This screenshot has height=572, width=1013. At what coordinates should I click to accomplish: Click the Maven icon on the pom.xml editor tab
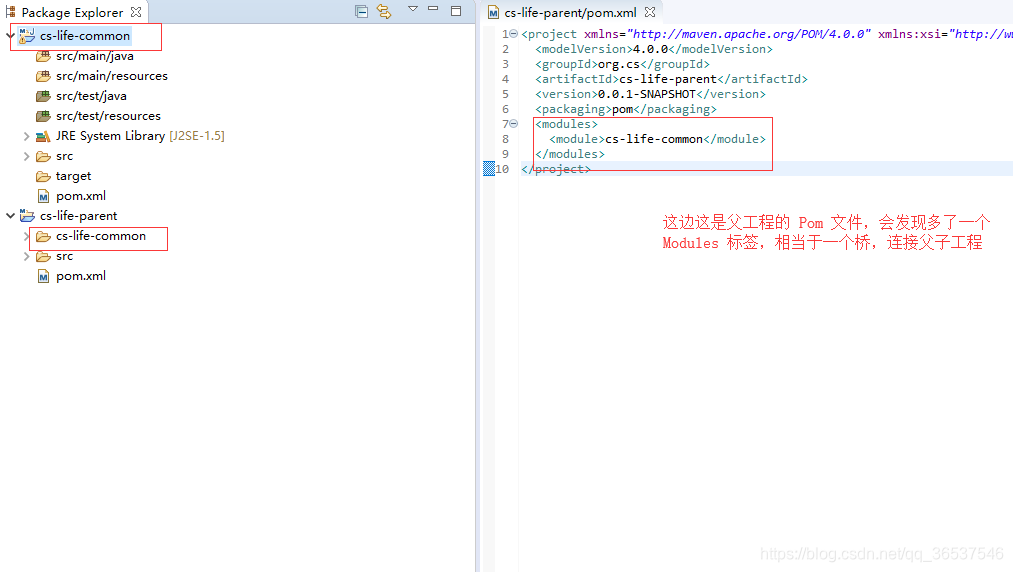[x=494, y=12]
